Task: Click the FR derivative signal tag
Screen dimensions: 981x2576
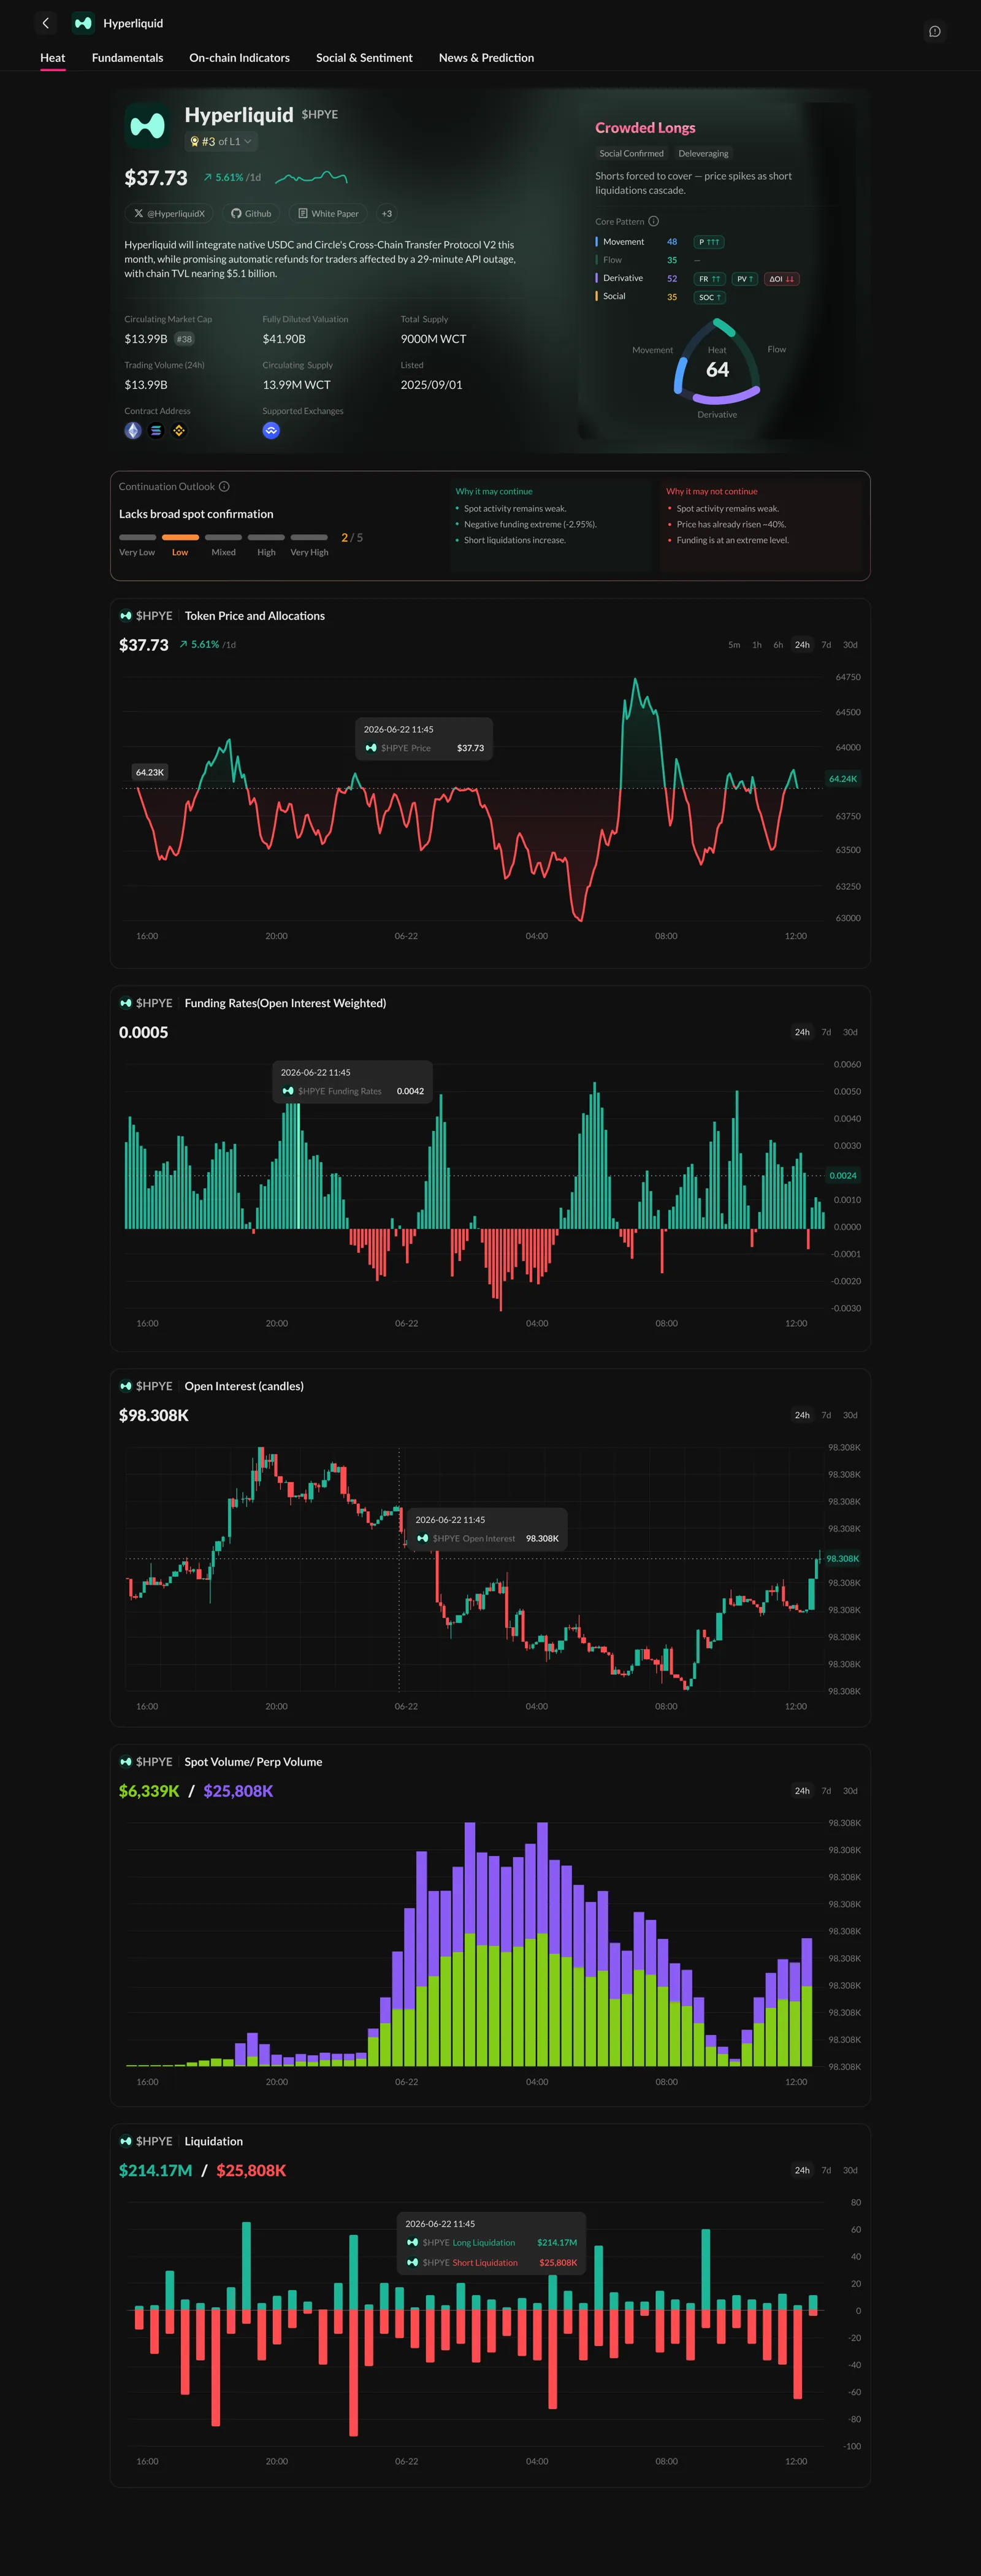Action: 710,279
